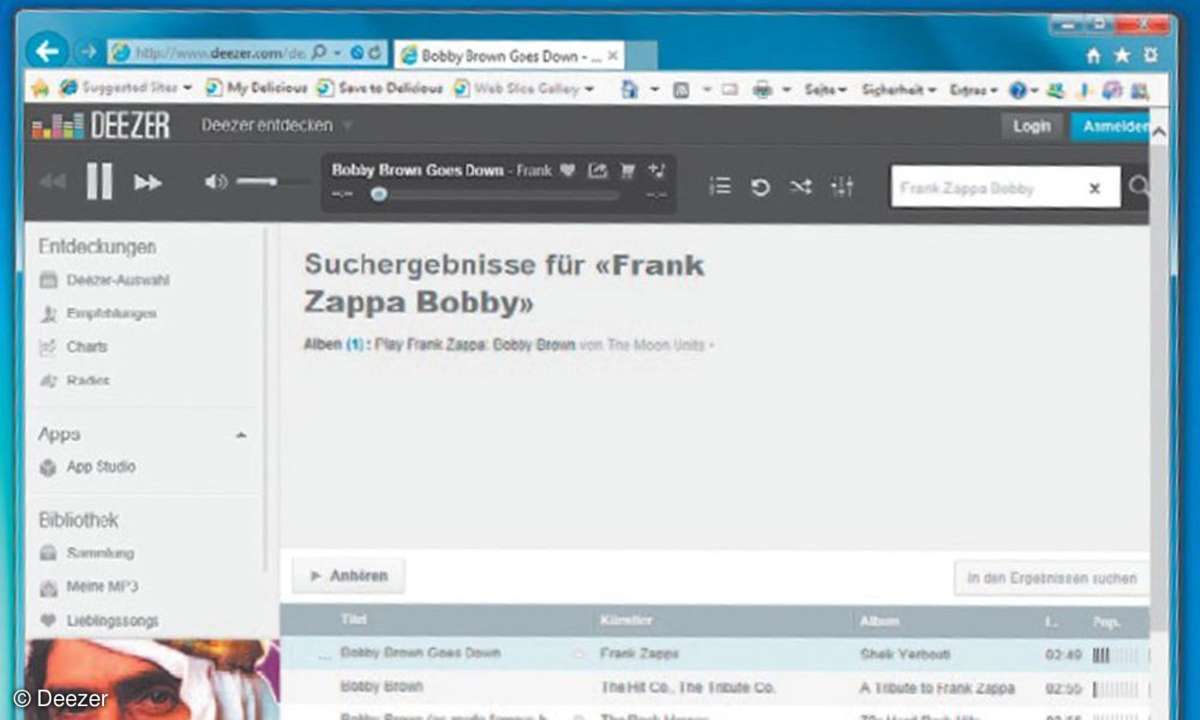
Task: Open the equalizer settings
Action: coord(842,186)
